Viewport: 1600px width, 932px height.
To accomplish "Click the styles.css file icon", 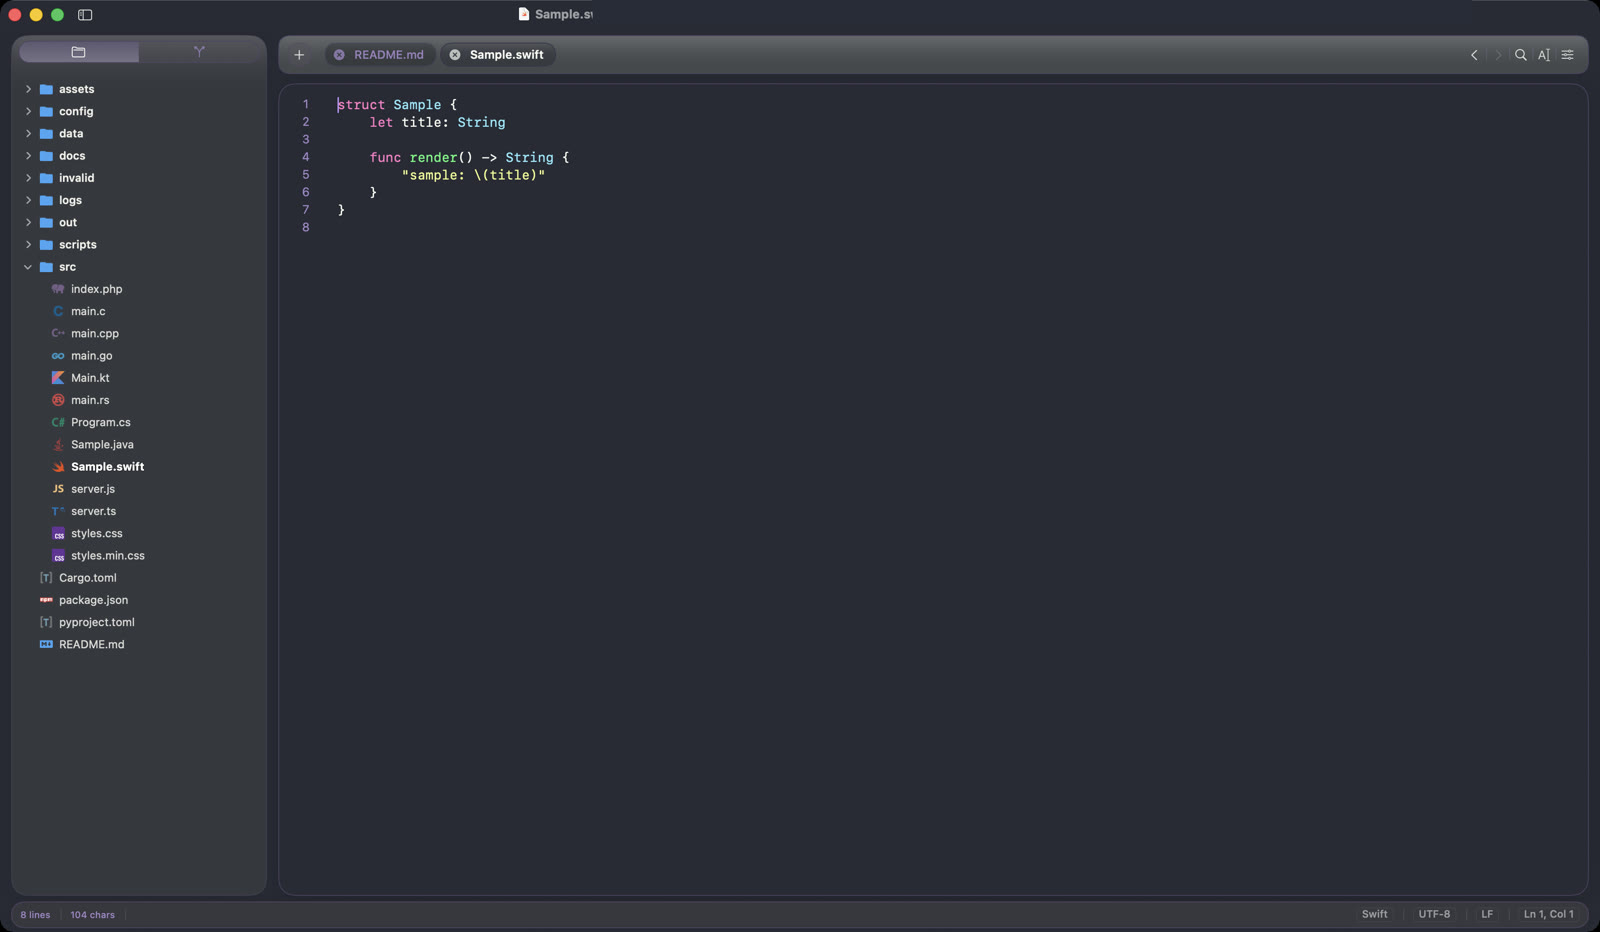I will coord(58,533).
